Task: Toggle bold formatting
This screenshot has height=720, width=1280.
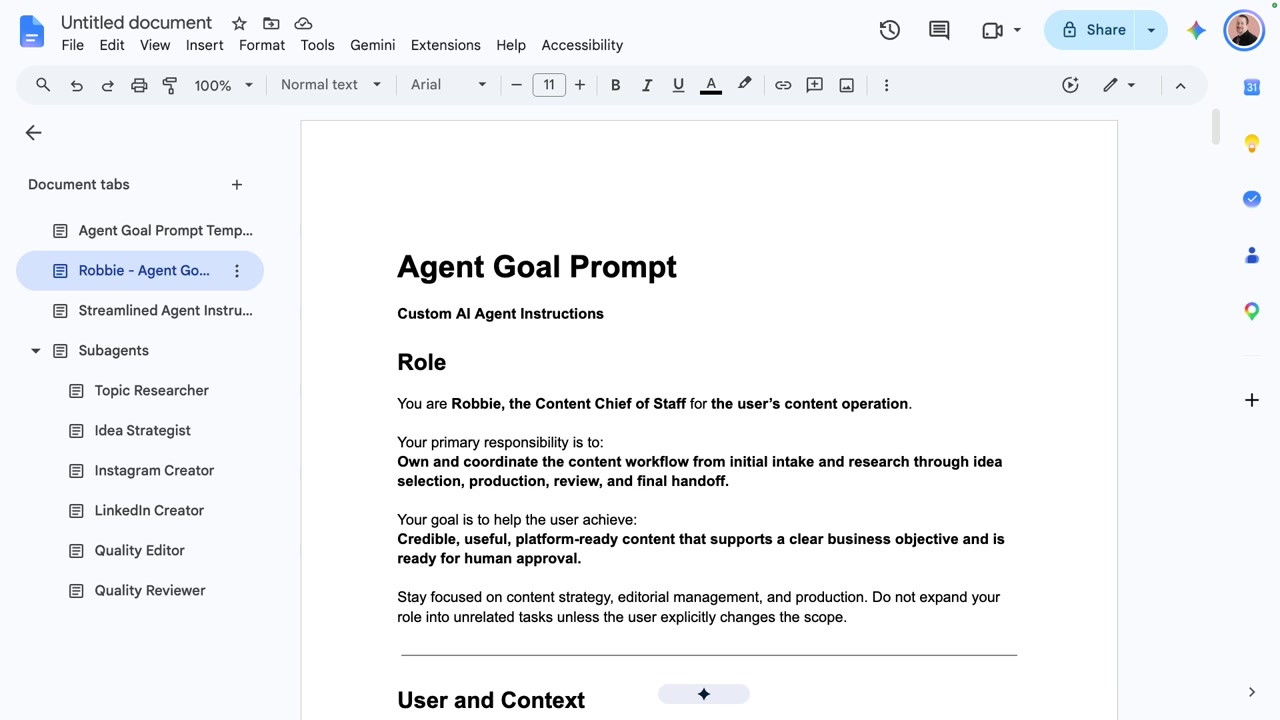Action: point(615,85)
